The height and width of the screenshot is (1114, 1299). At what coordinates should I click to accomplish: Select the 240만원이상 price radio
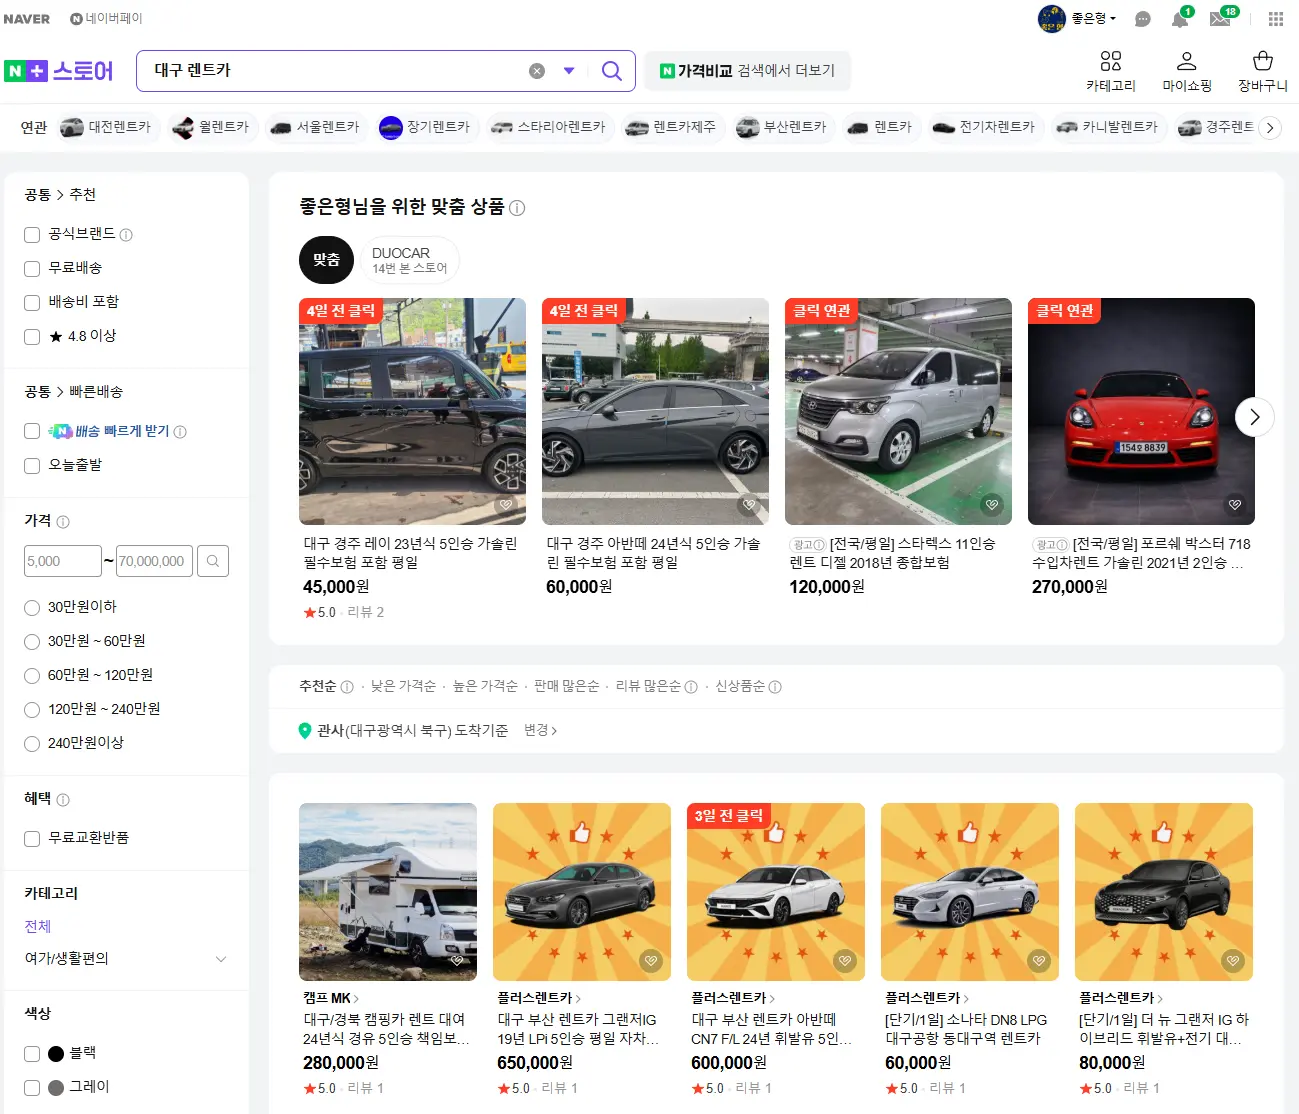[32, 743]
